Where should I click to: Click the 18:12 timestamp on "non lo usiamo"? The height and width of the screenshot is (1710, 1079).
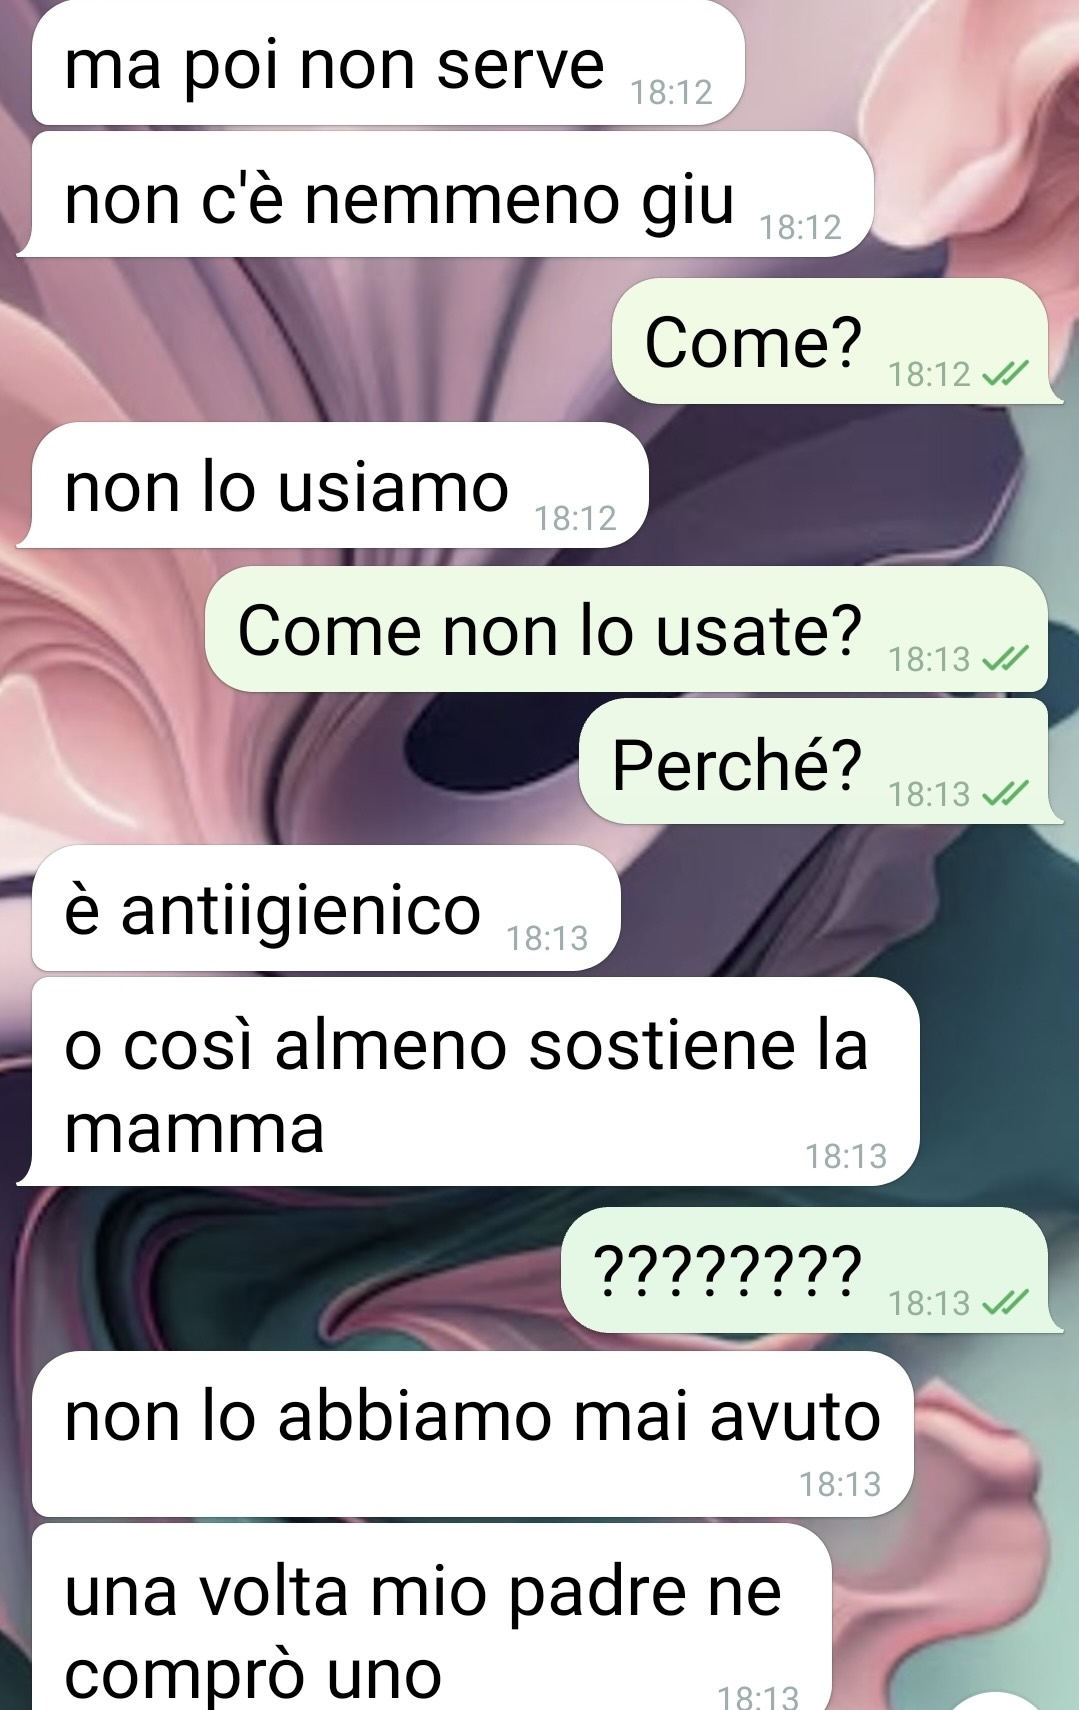point(575,518)
